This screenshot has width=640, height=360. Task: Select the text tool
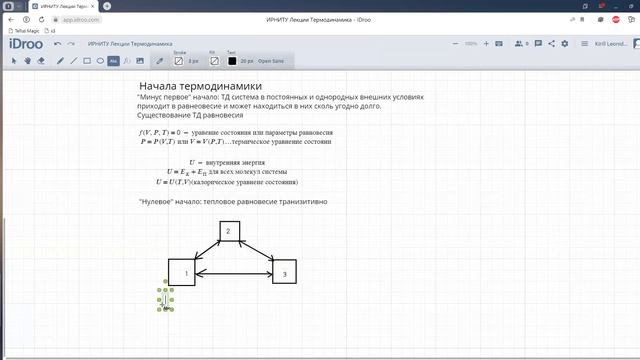tap(113, 61)
